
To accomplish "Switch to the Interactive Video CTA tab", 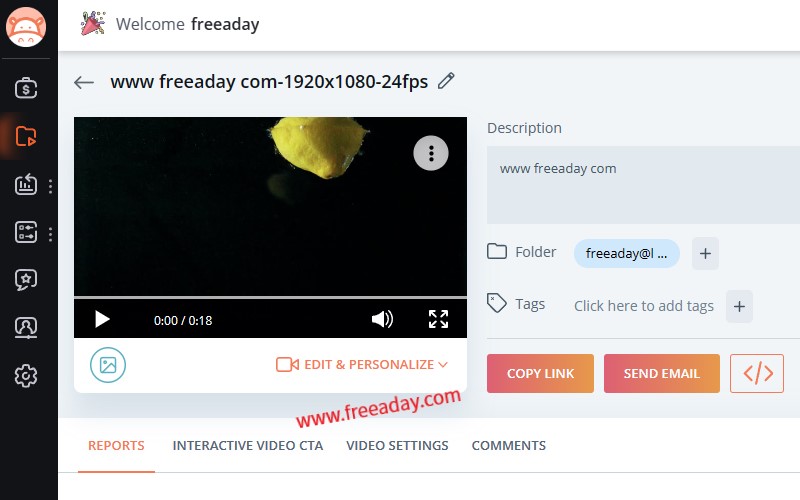I will pyautogui.click(x=247, y=445).
